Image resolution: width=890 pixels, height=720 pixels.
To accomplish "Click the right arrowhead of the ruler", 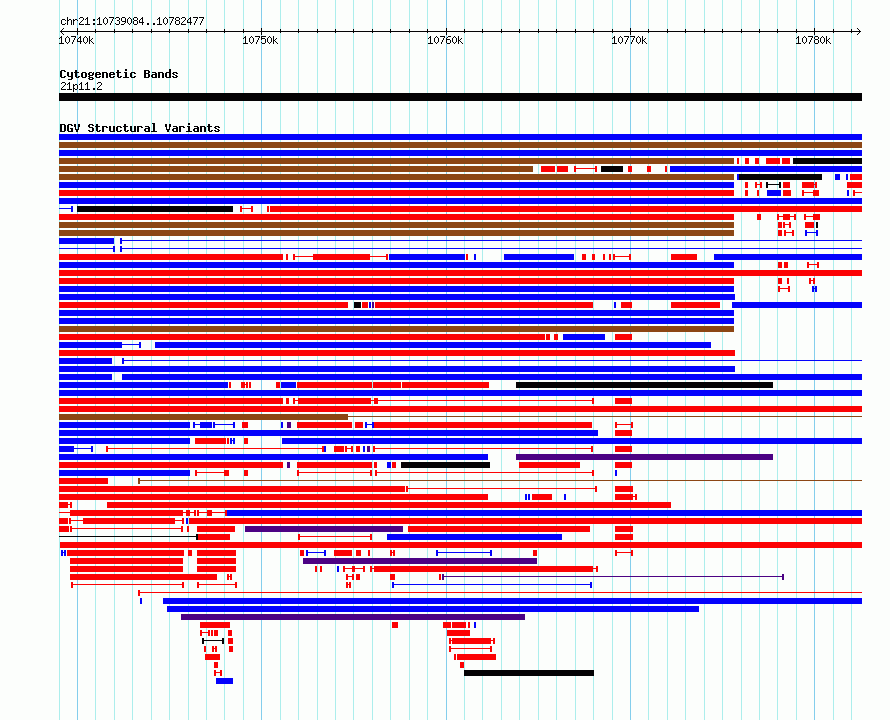I will point(859,31).
